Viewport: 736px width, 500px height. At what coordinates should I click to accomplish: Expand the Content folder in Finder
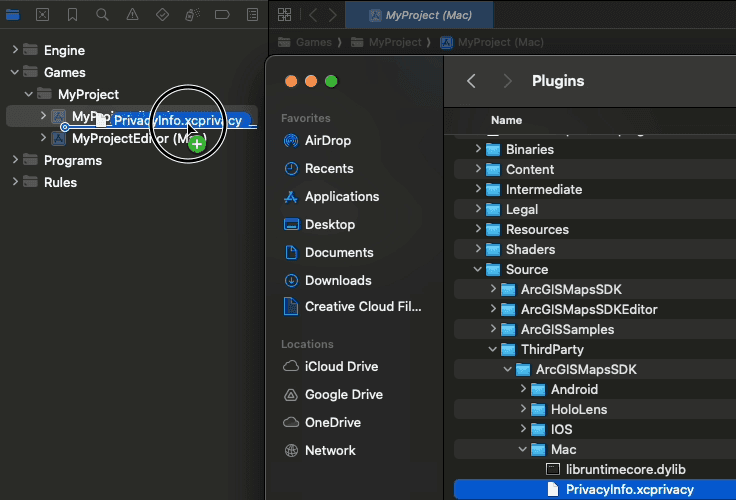478,169
